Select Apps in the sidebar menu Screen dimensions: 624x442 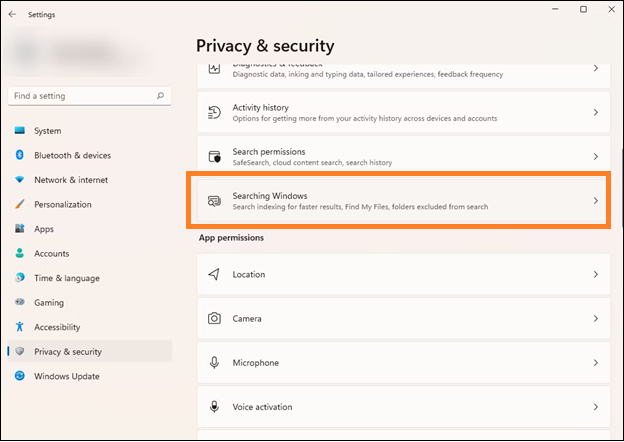pyautogui.click(x=44, y=229)
